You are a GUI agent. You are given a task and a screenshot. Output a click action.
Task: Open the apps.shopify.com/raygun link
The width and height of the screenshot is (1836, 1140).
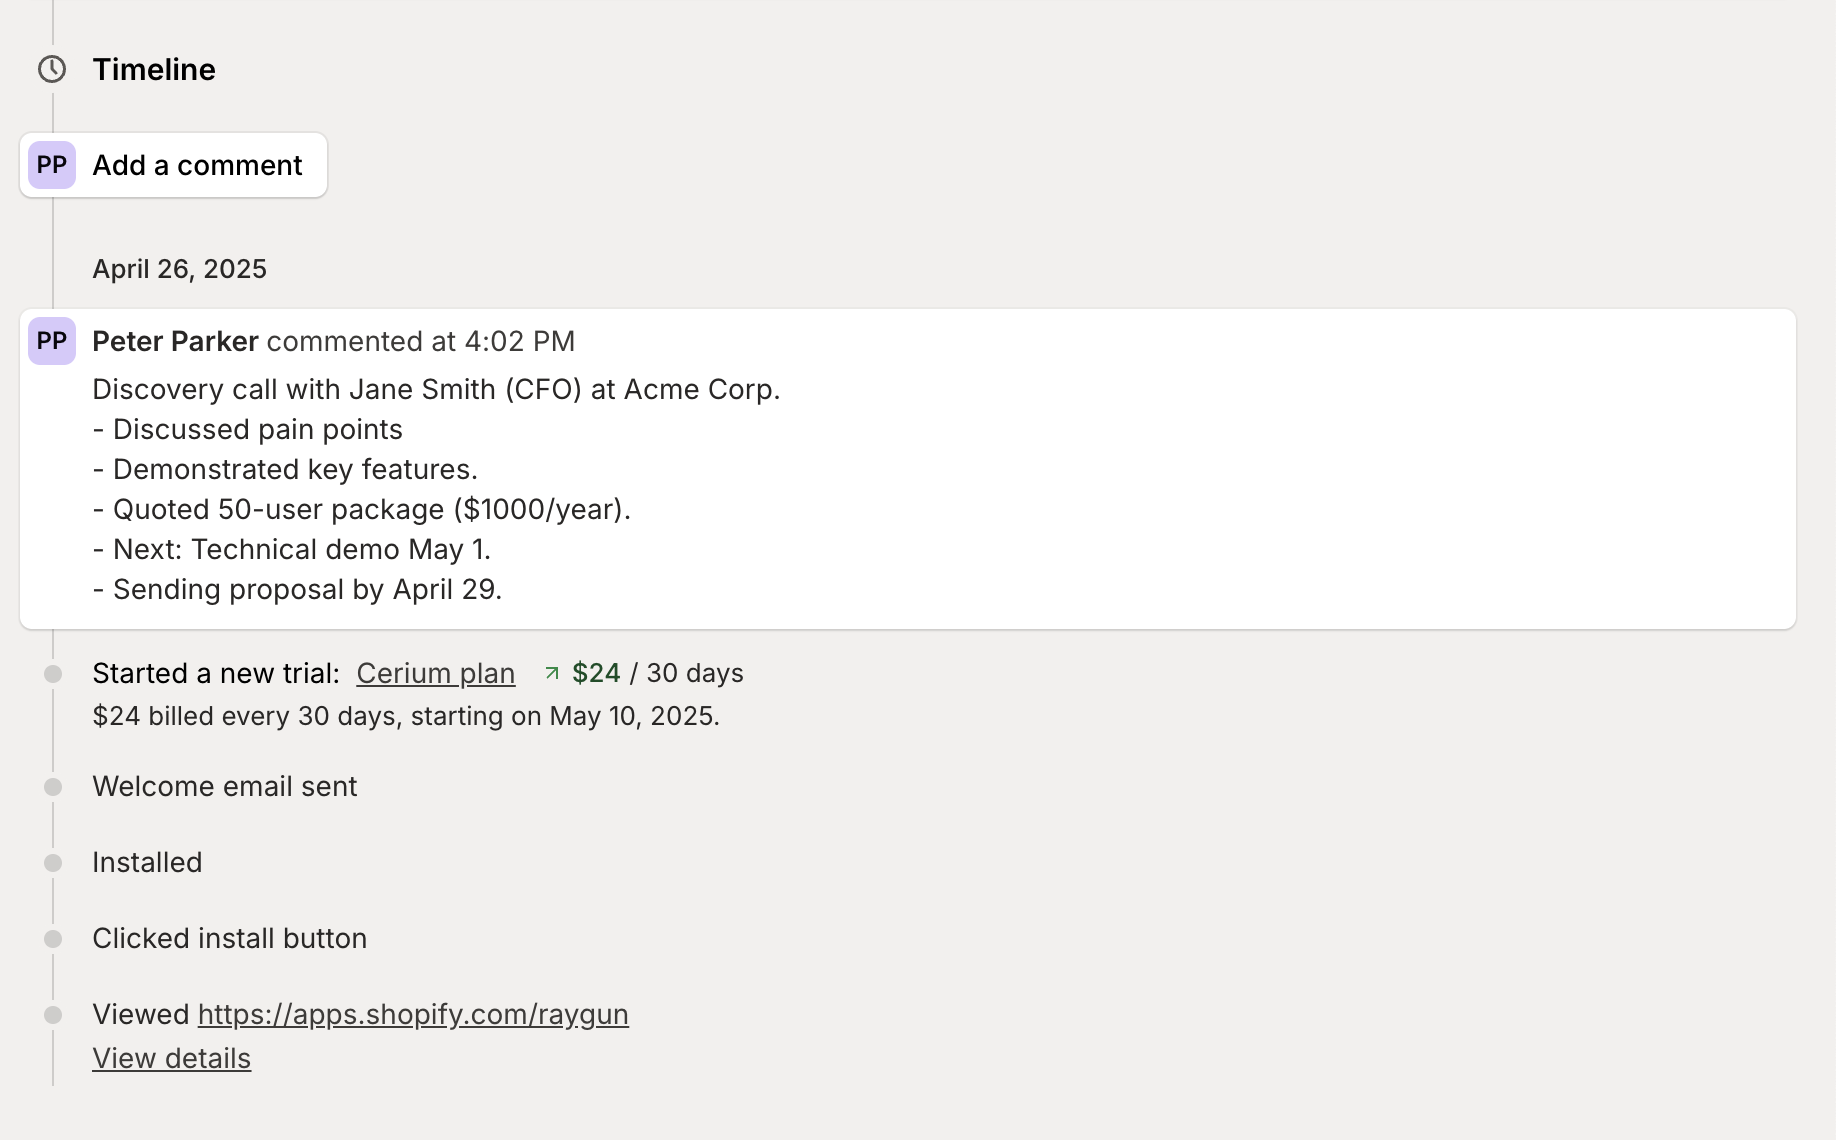[x=413, y=1014]
